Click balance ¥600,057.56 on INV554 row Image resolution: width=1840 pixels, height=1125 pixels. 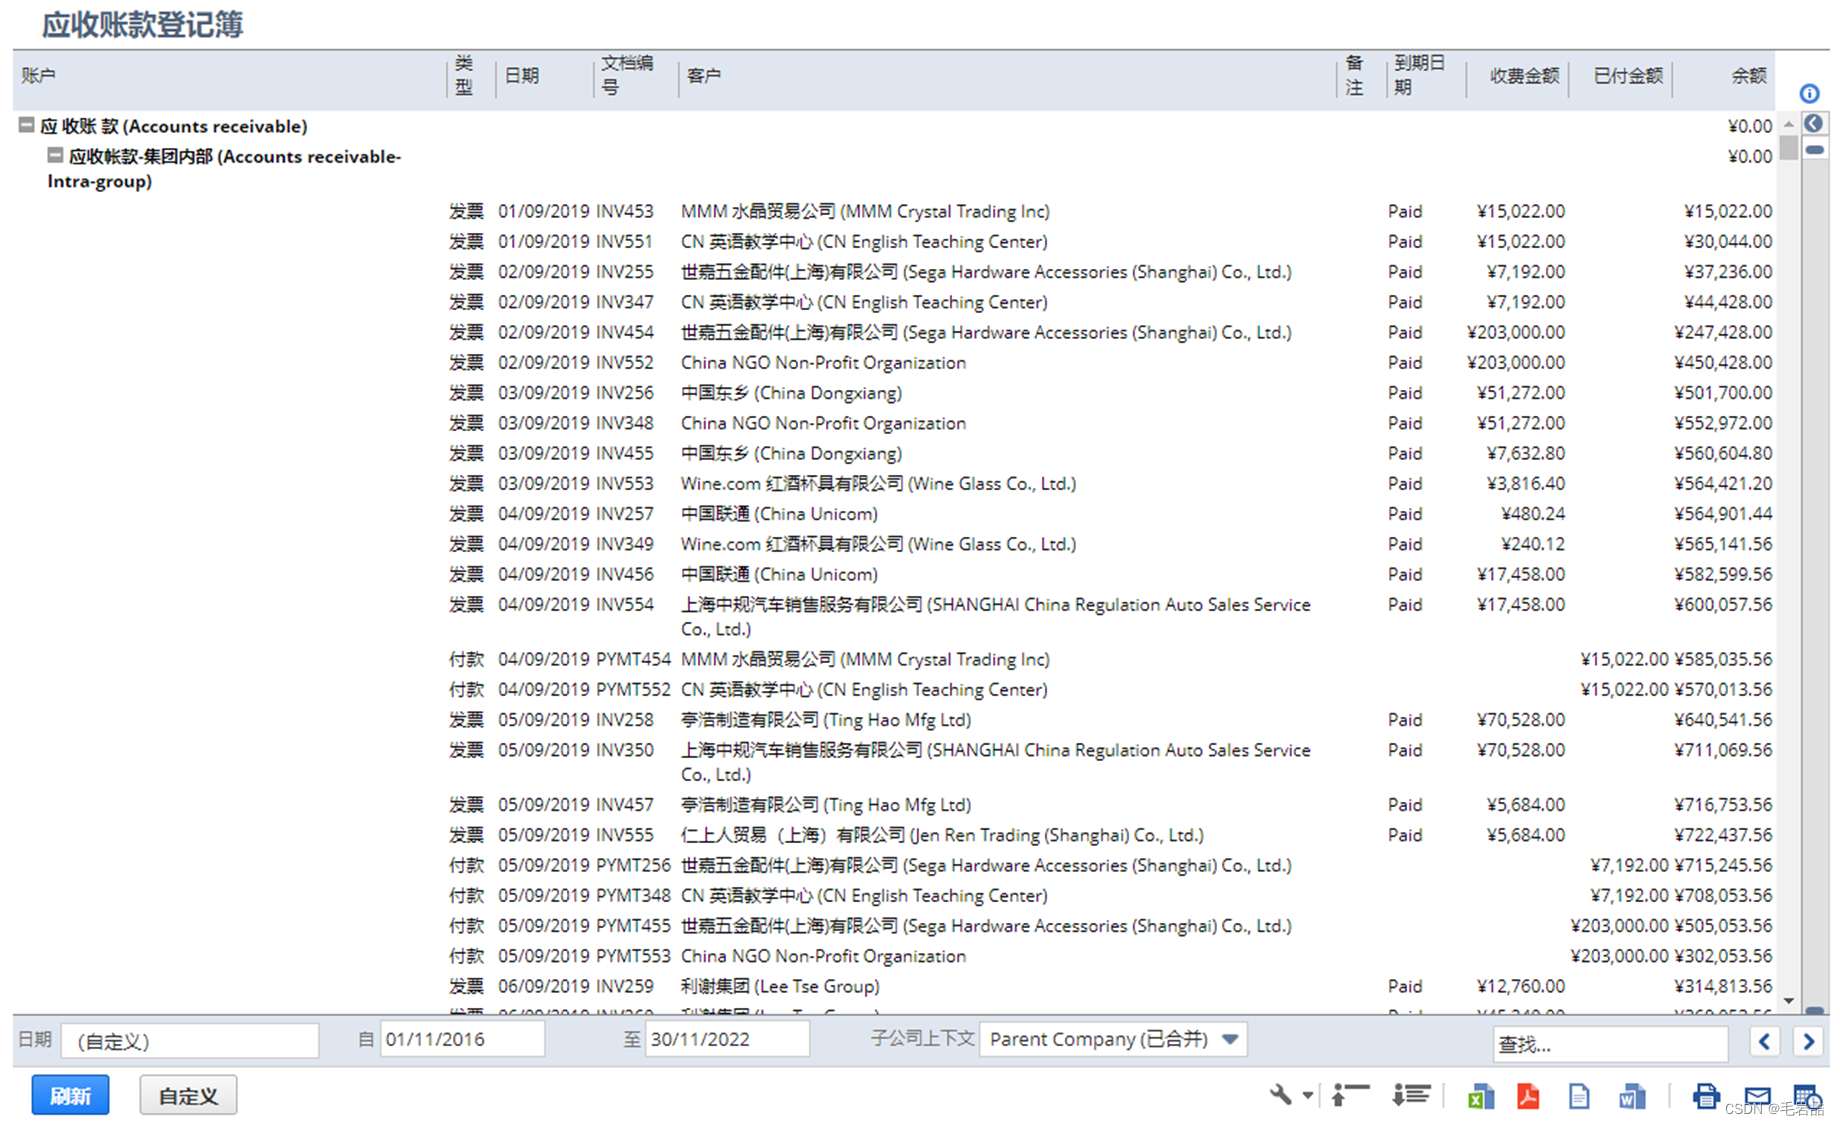pyautogui.click(x=1723, y=604)
